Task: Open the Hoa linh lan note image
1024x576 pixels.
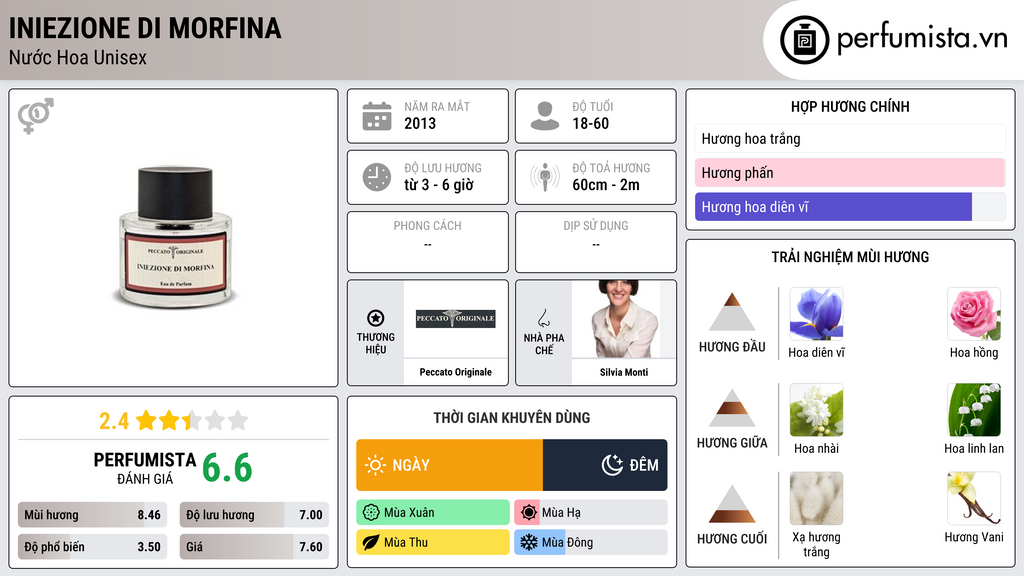Action: (x=974, y=410)
